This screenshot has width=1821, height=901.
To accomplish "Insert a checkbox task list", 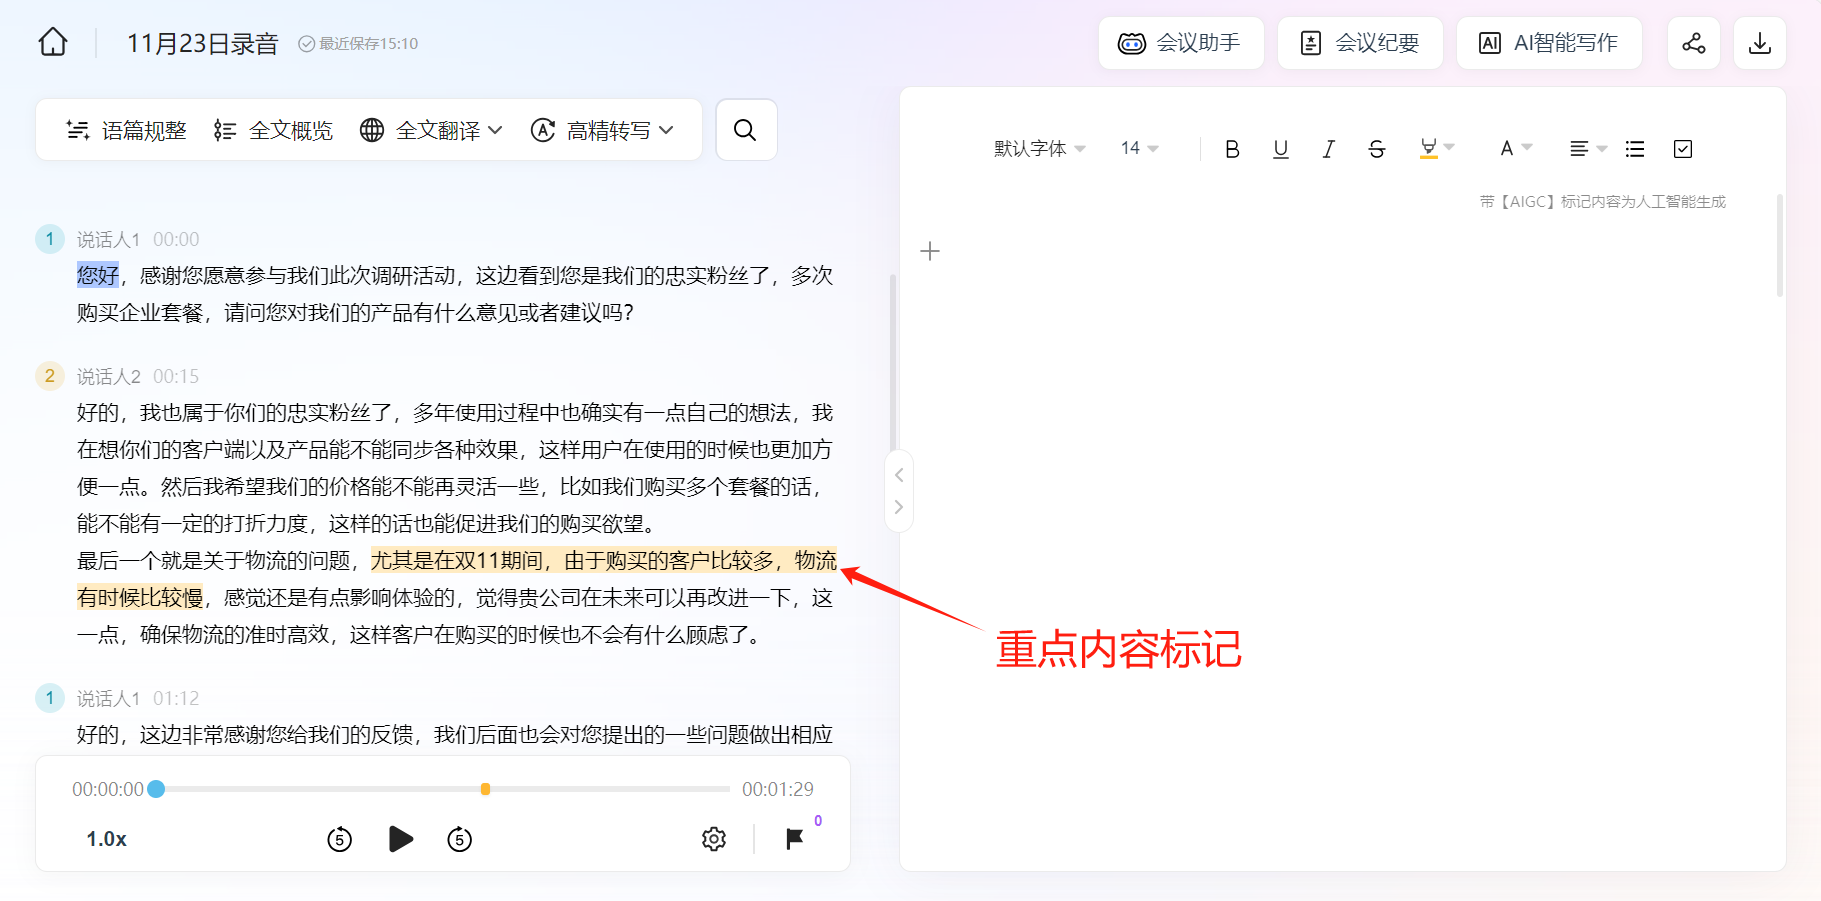I will (x=1683, y=149).
